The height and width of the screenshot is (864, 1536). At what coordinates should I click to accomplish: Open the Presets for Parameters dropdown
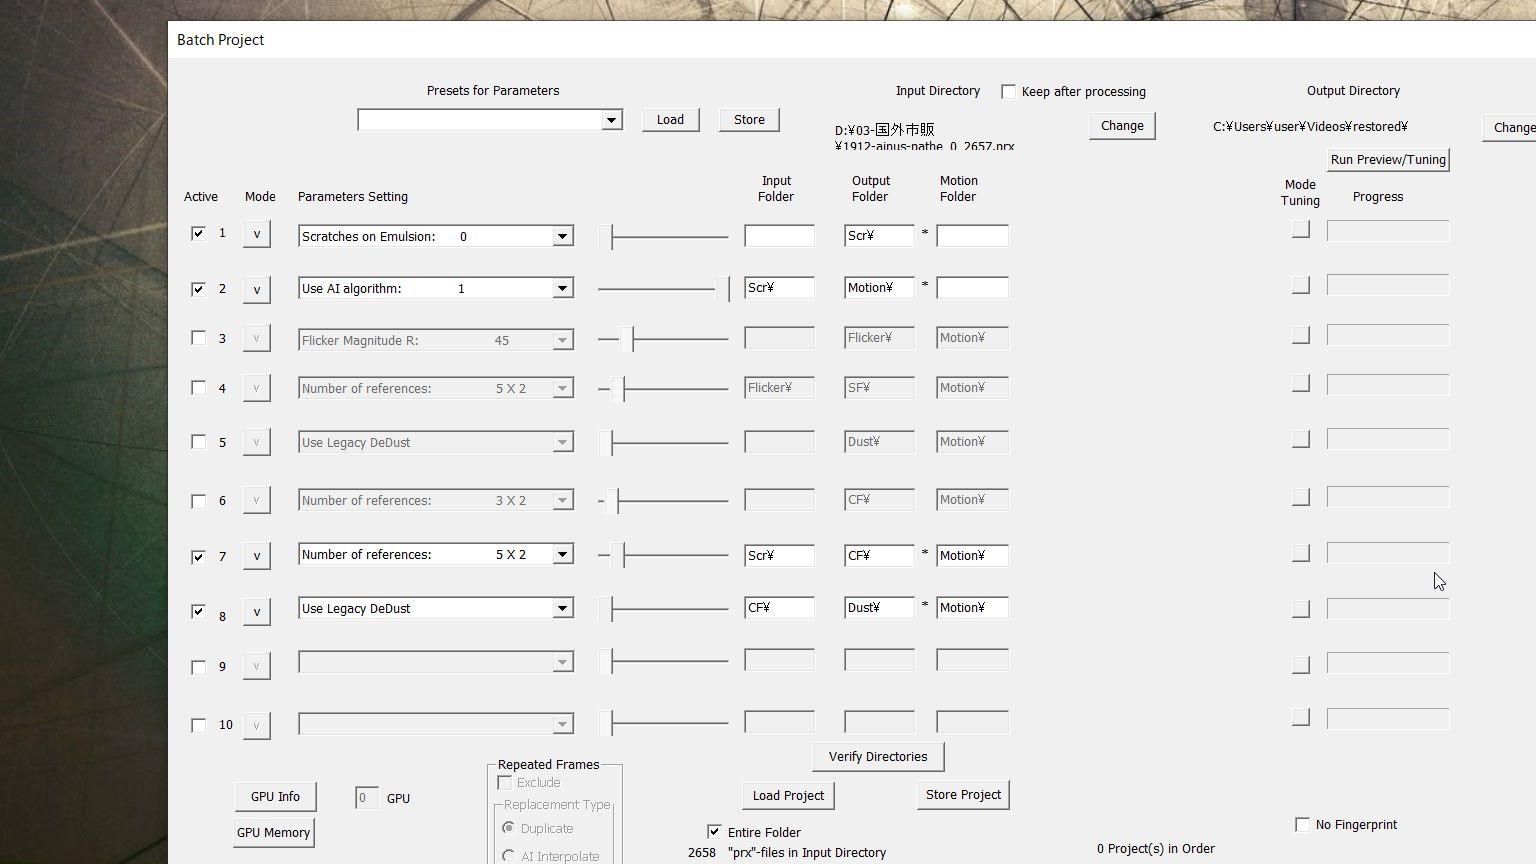[610, 120]
